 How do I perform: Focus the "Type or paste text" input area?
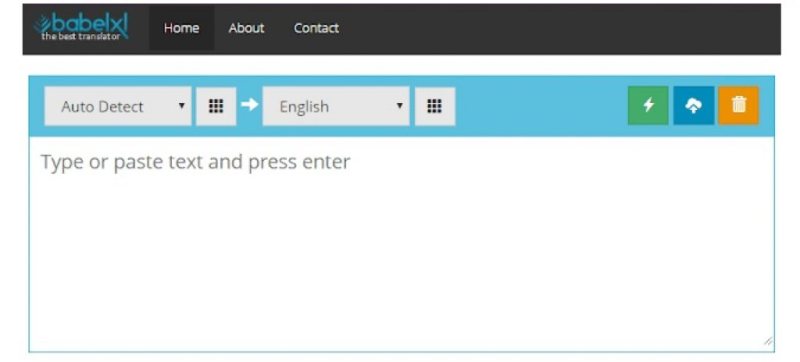pyautogui.click(x=402, y=244)
